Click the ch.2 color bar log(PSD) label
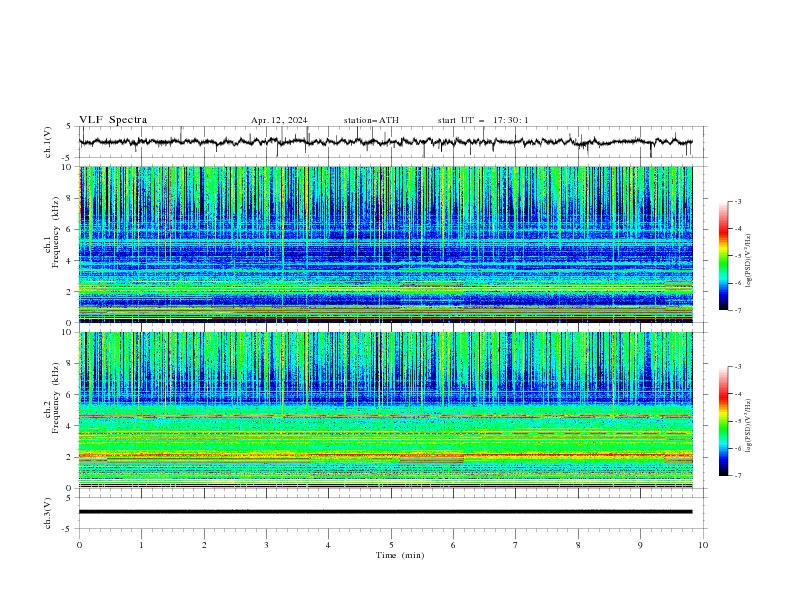 (748, 426)
